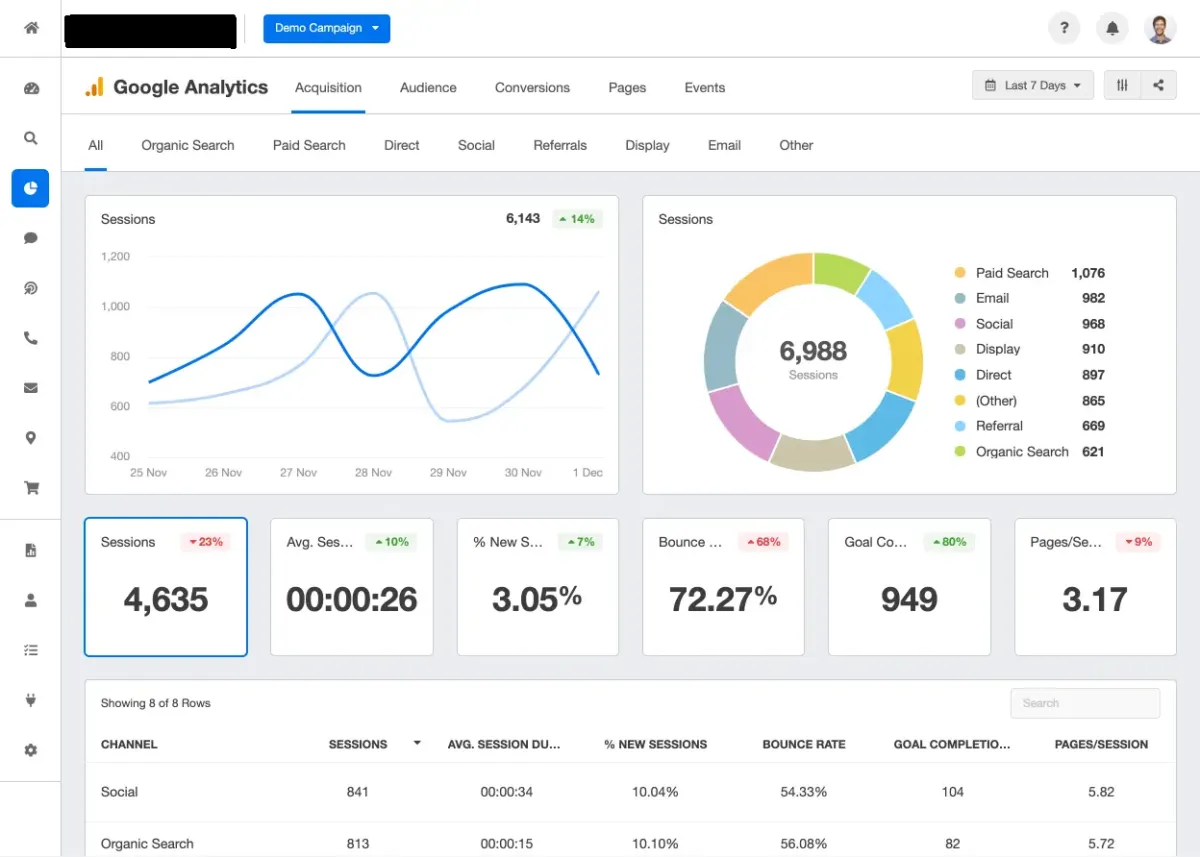
Task: Open the Last 7 Days date dropdown
Action: pos(1033,85)
